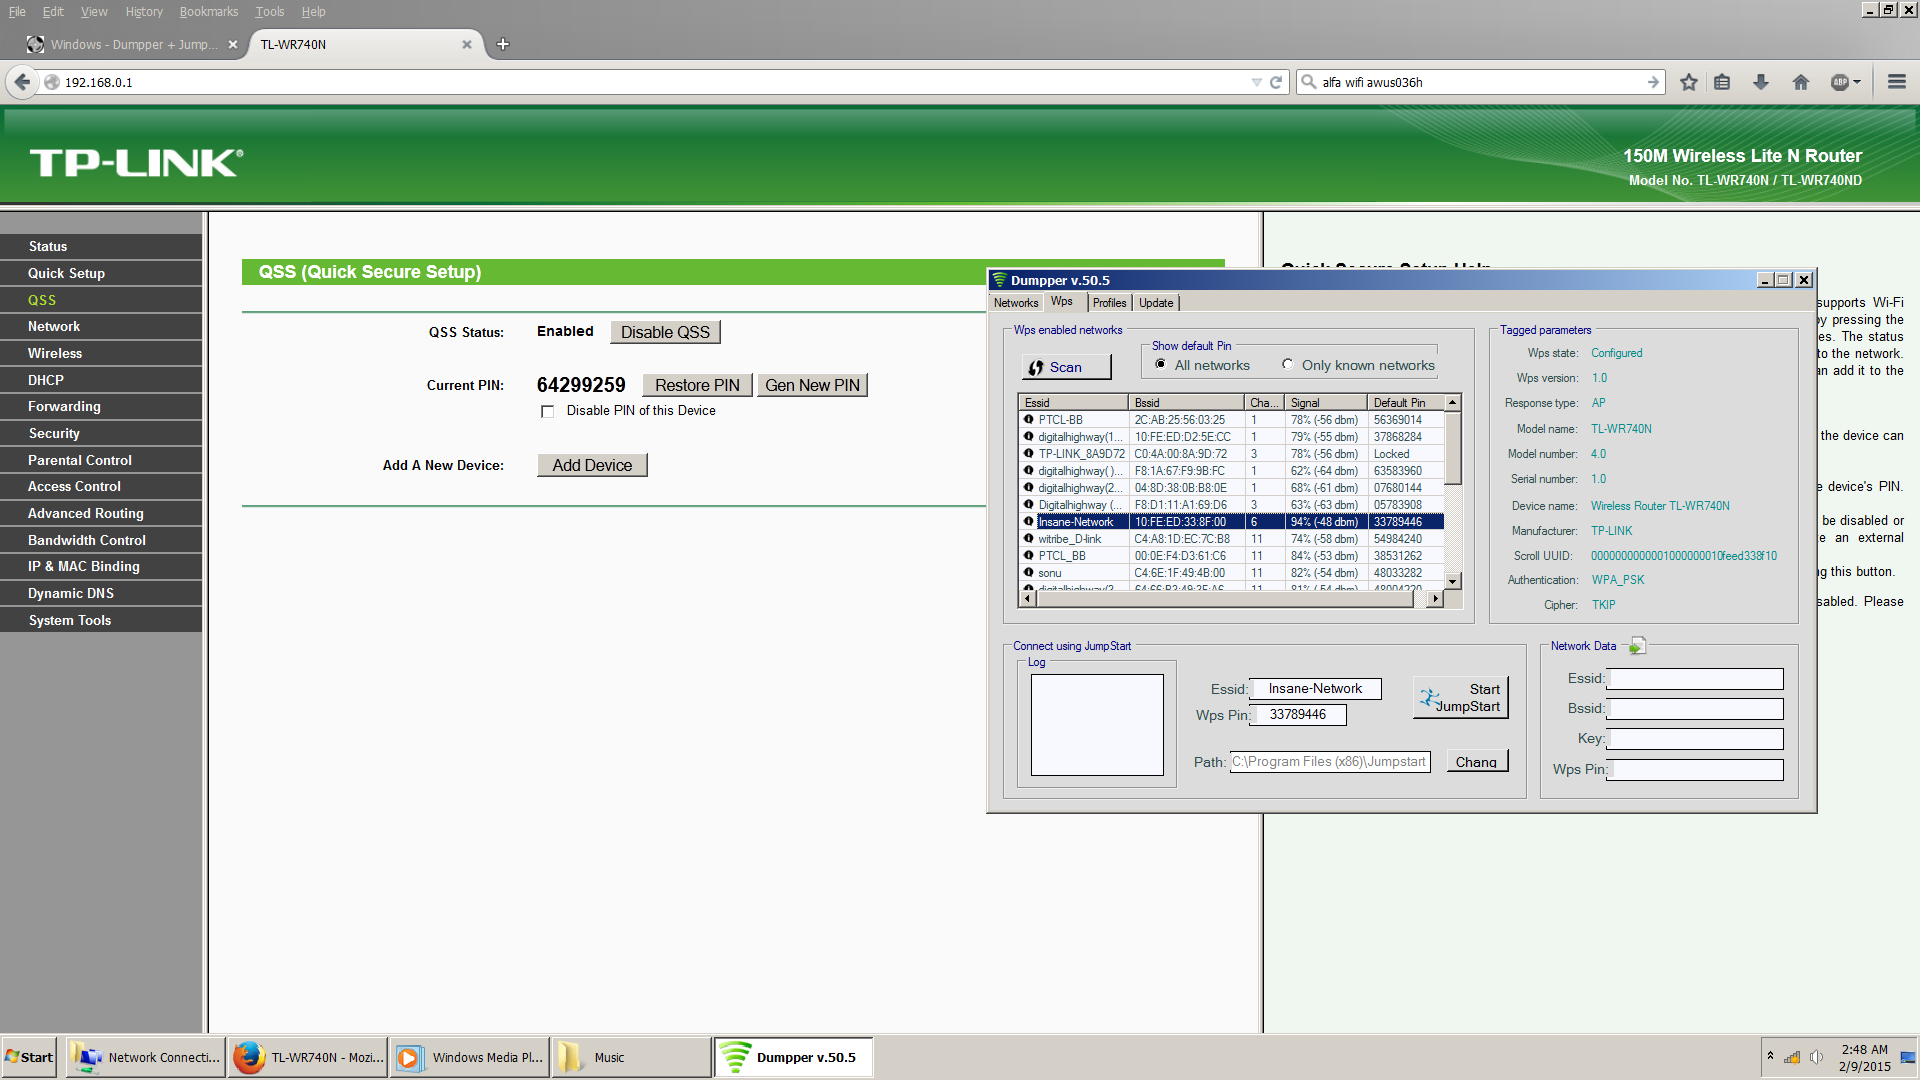This screenshot has width=1920, height=1080.
Task: Open the File menu
Action: pyautogui.click(x=17, y=12)
